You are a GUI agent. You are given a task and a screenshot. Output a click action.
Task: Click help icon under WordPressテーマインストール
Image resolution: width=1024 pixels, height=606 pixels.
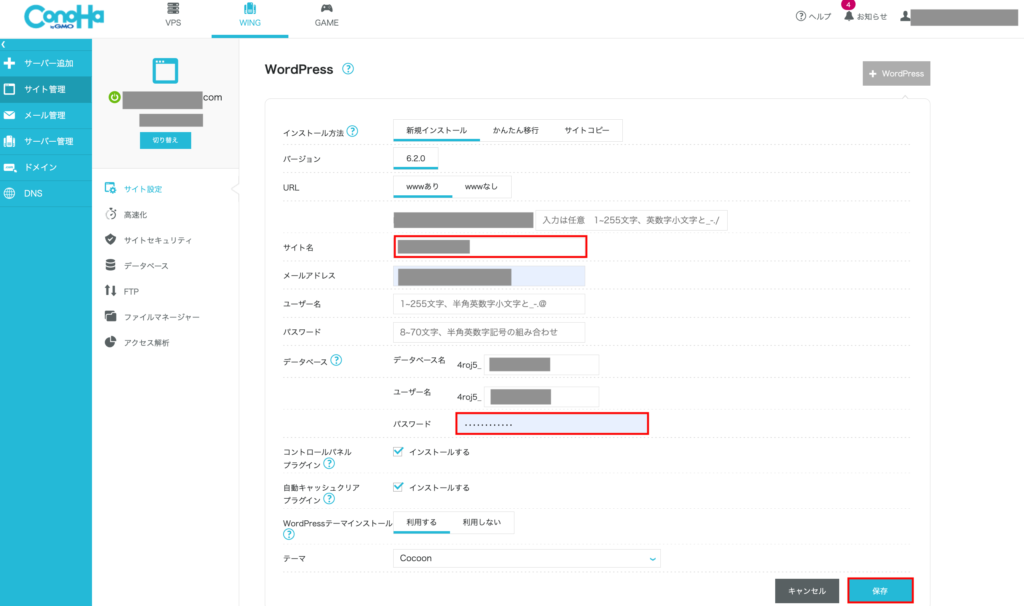coord(289,534)
